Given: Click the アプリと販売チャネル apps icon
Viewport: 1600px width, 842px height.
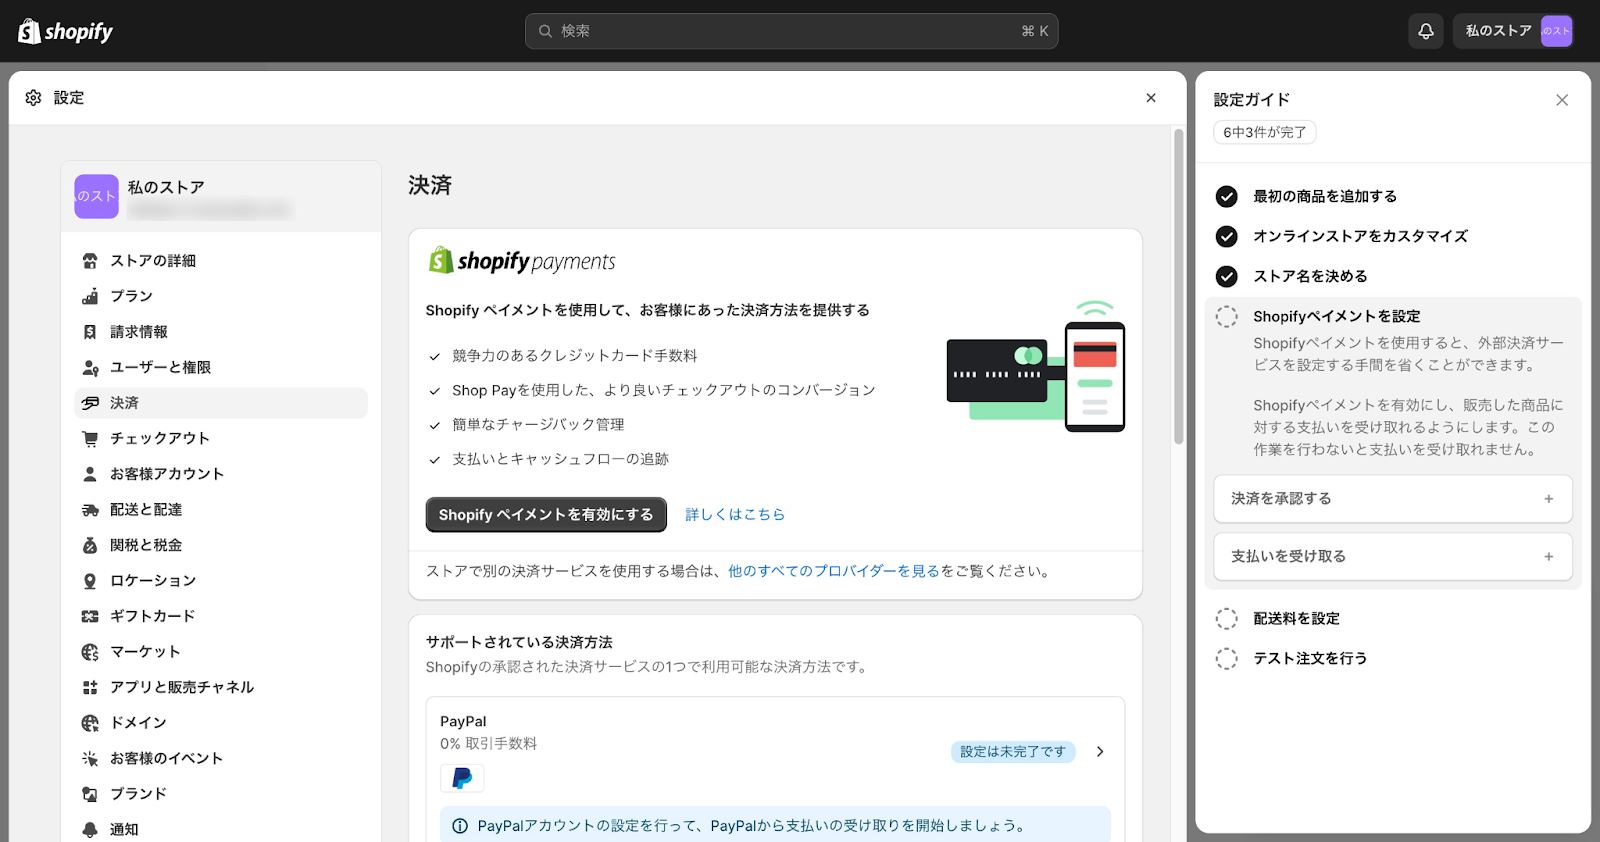Looking at the screenshot, I should pos(90,687).
